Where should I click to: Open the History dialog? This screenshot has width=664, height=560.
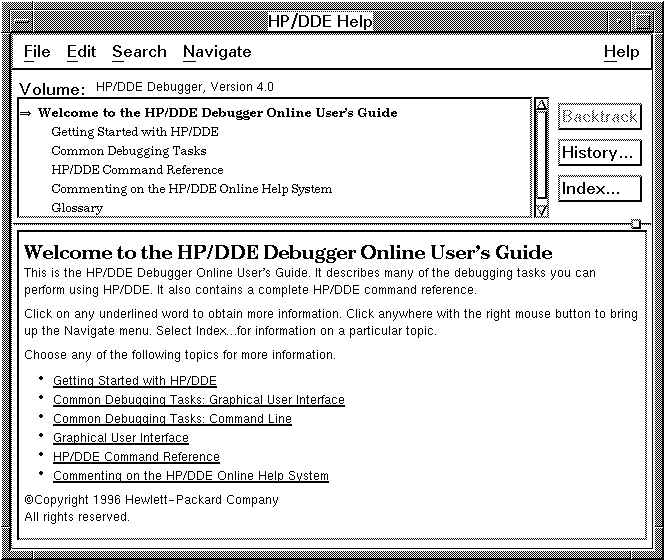599,152
